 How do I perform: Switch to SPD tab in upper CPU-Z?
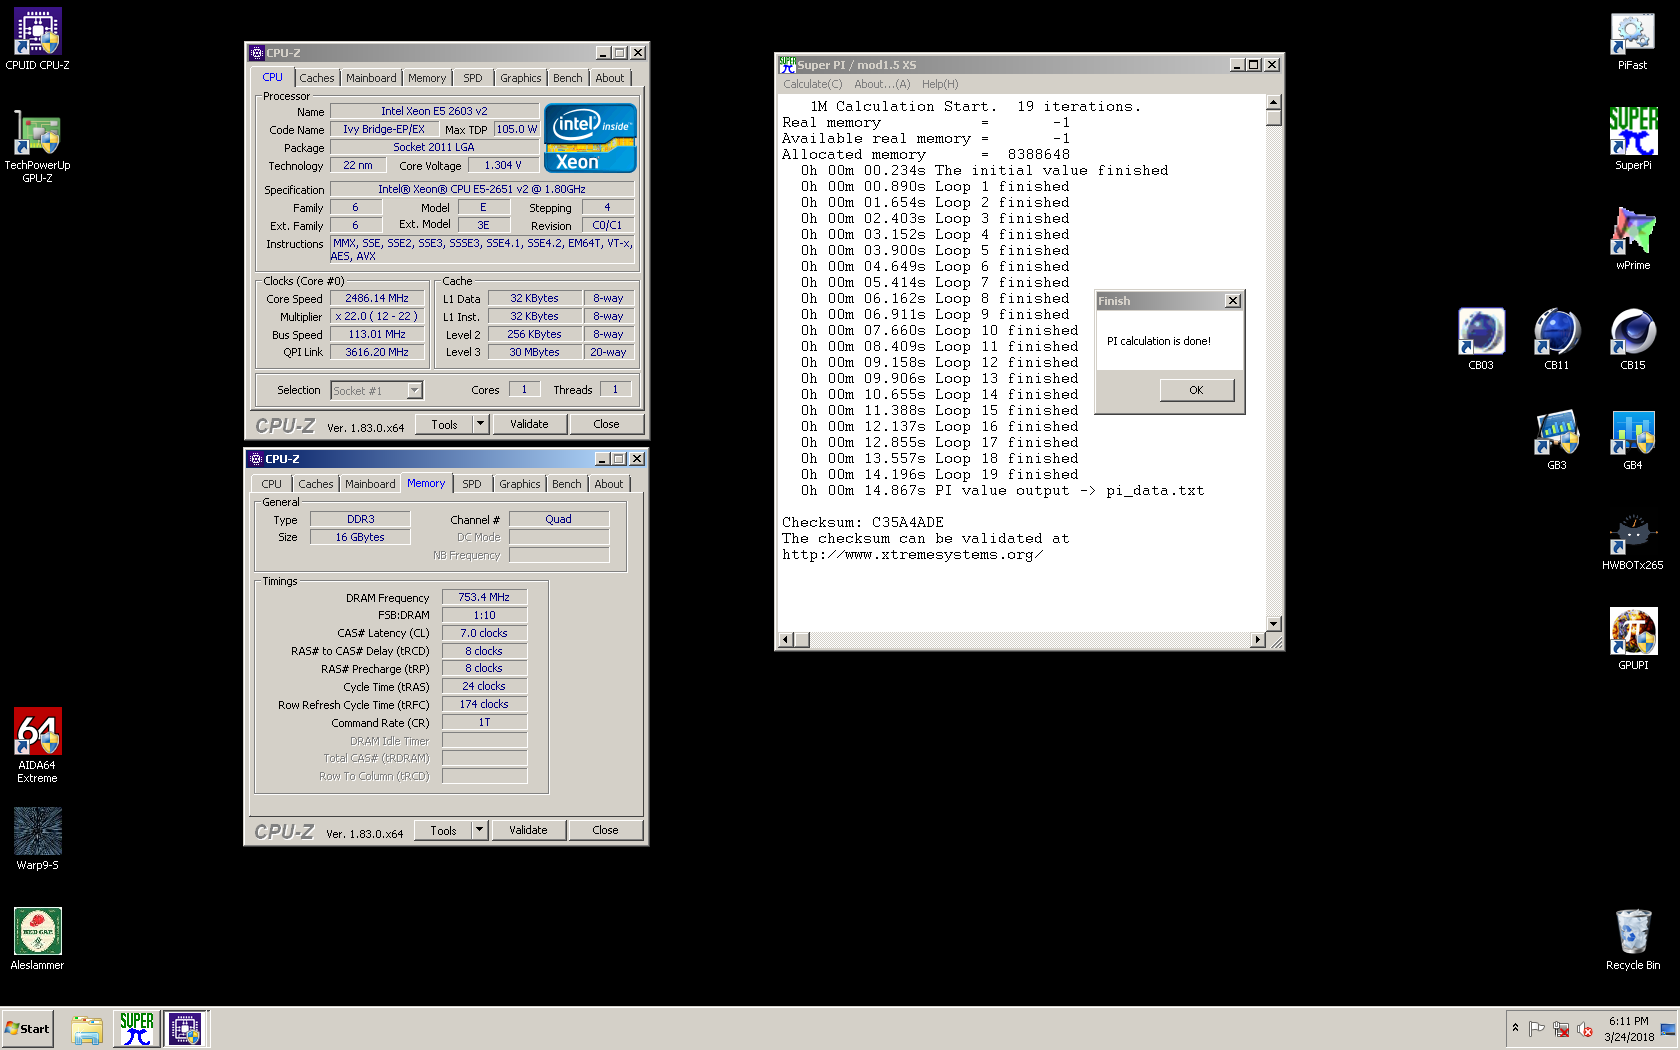pos(473,78)
